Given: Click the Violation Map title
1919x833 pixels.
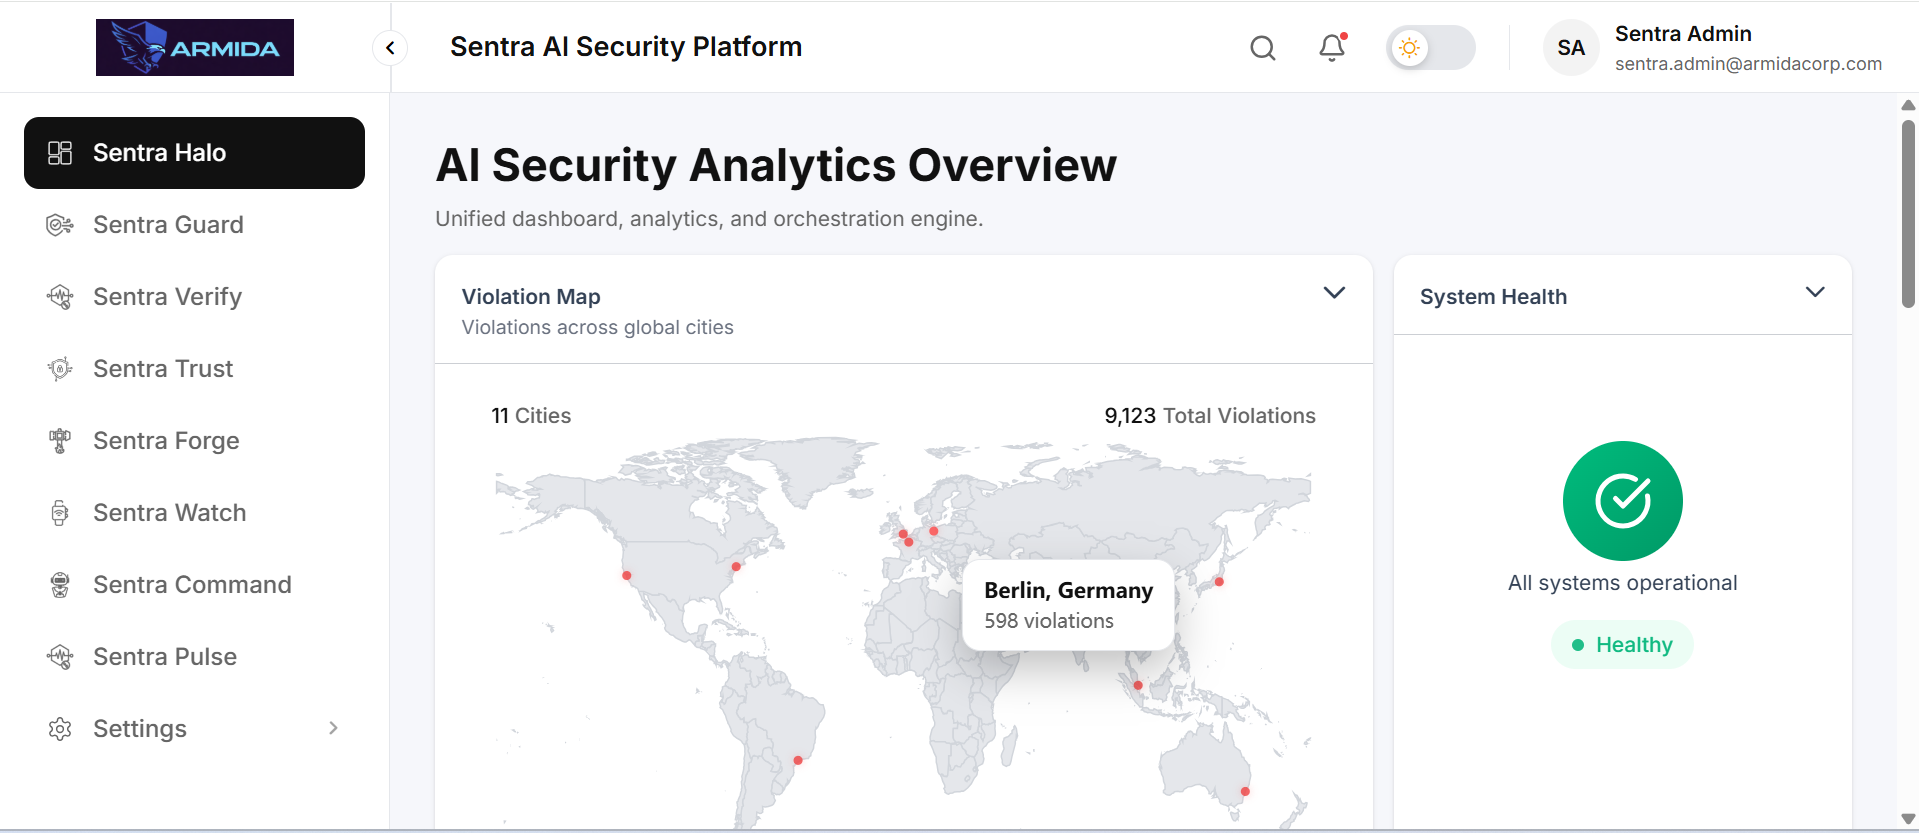Looking at the screenshot, I should coord(531,297).
